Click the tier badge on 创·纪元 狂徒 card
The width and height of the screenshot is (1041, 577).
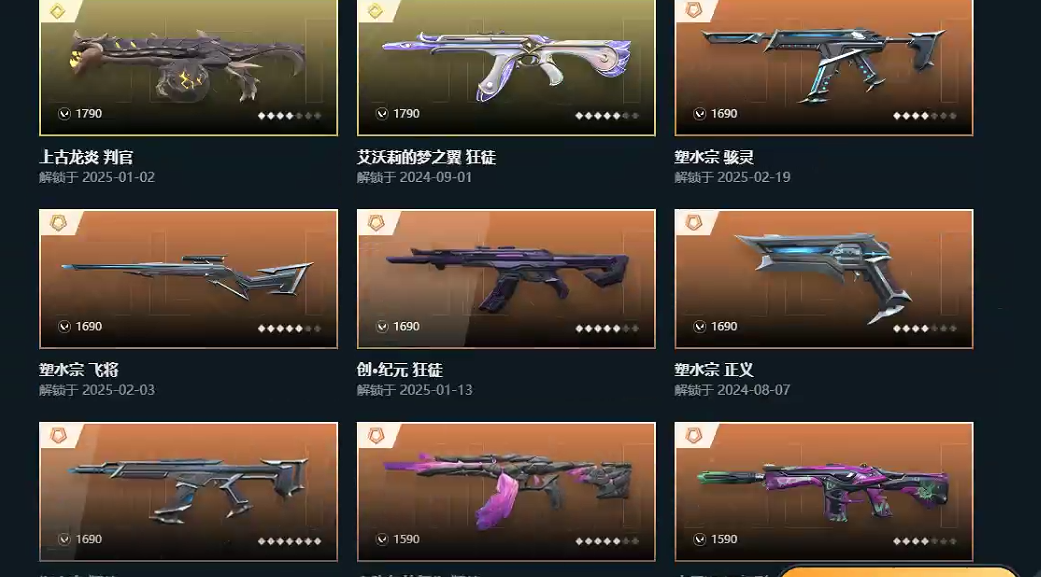[x=376, y=223]
